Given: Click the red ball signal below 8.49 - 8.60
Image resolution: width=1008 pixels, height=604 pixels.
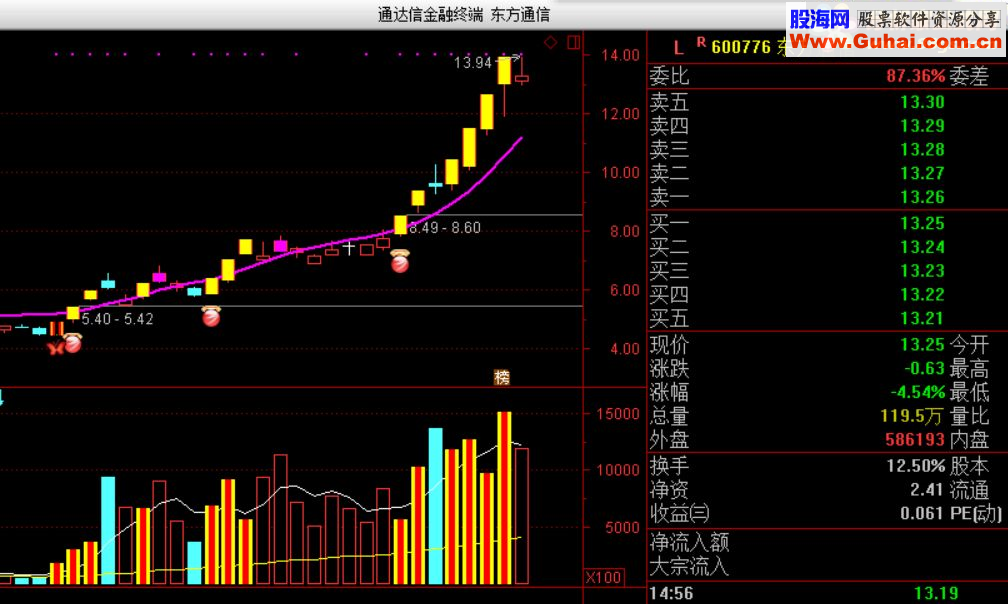Looking at the screenshot, I should (400, 262).
